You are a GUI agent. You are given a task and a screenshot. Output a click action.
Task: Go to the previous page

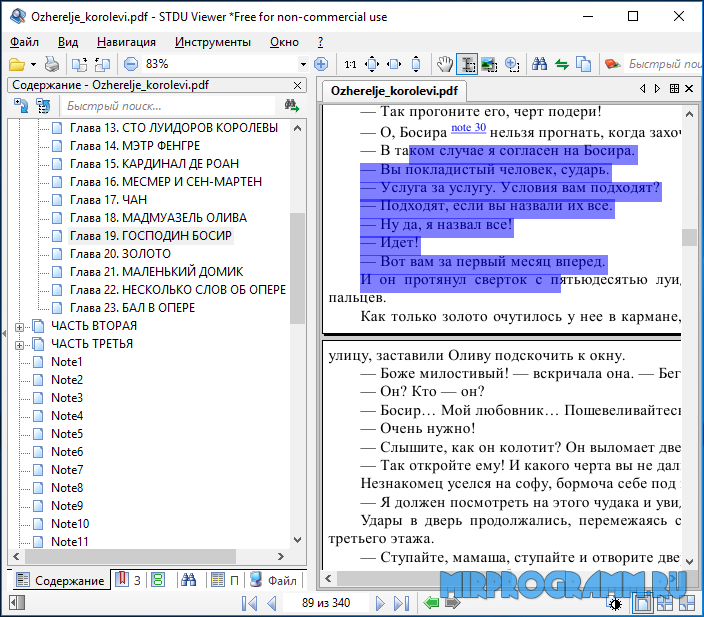[x=271, y=603]
